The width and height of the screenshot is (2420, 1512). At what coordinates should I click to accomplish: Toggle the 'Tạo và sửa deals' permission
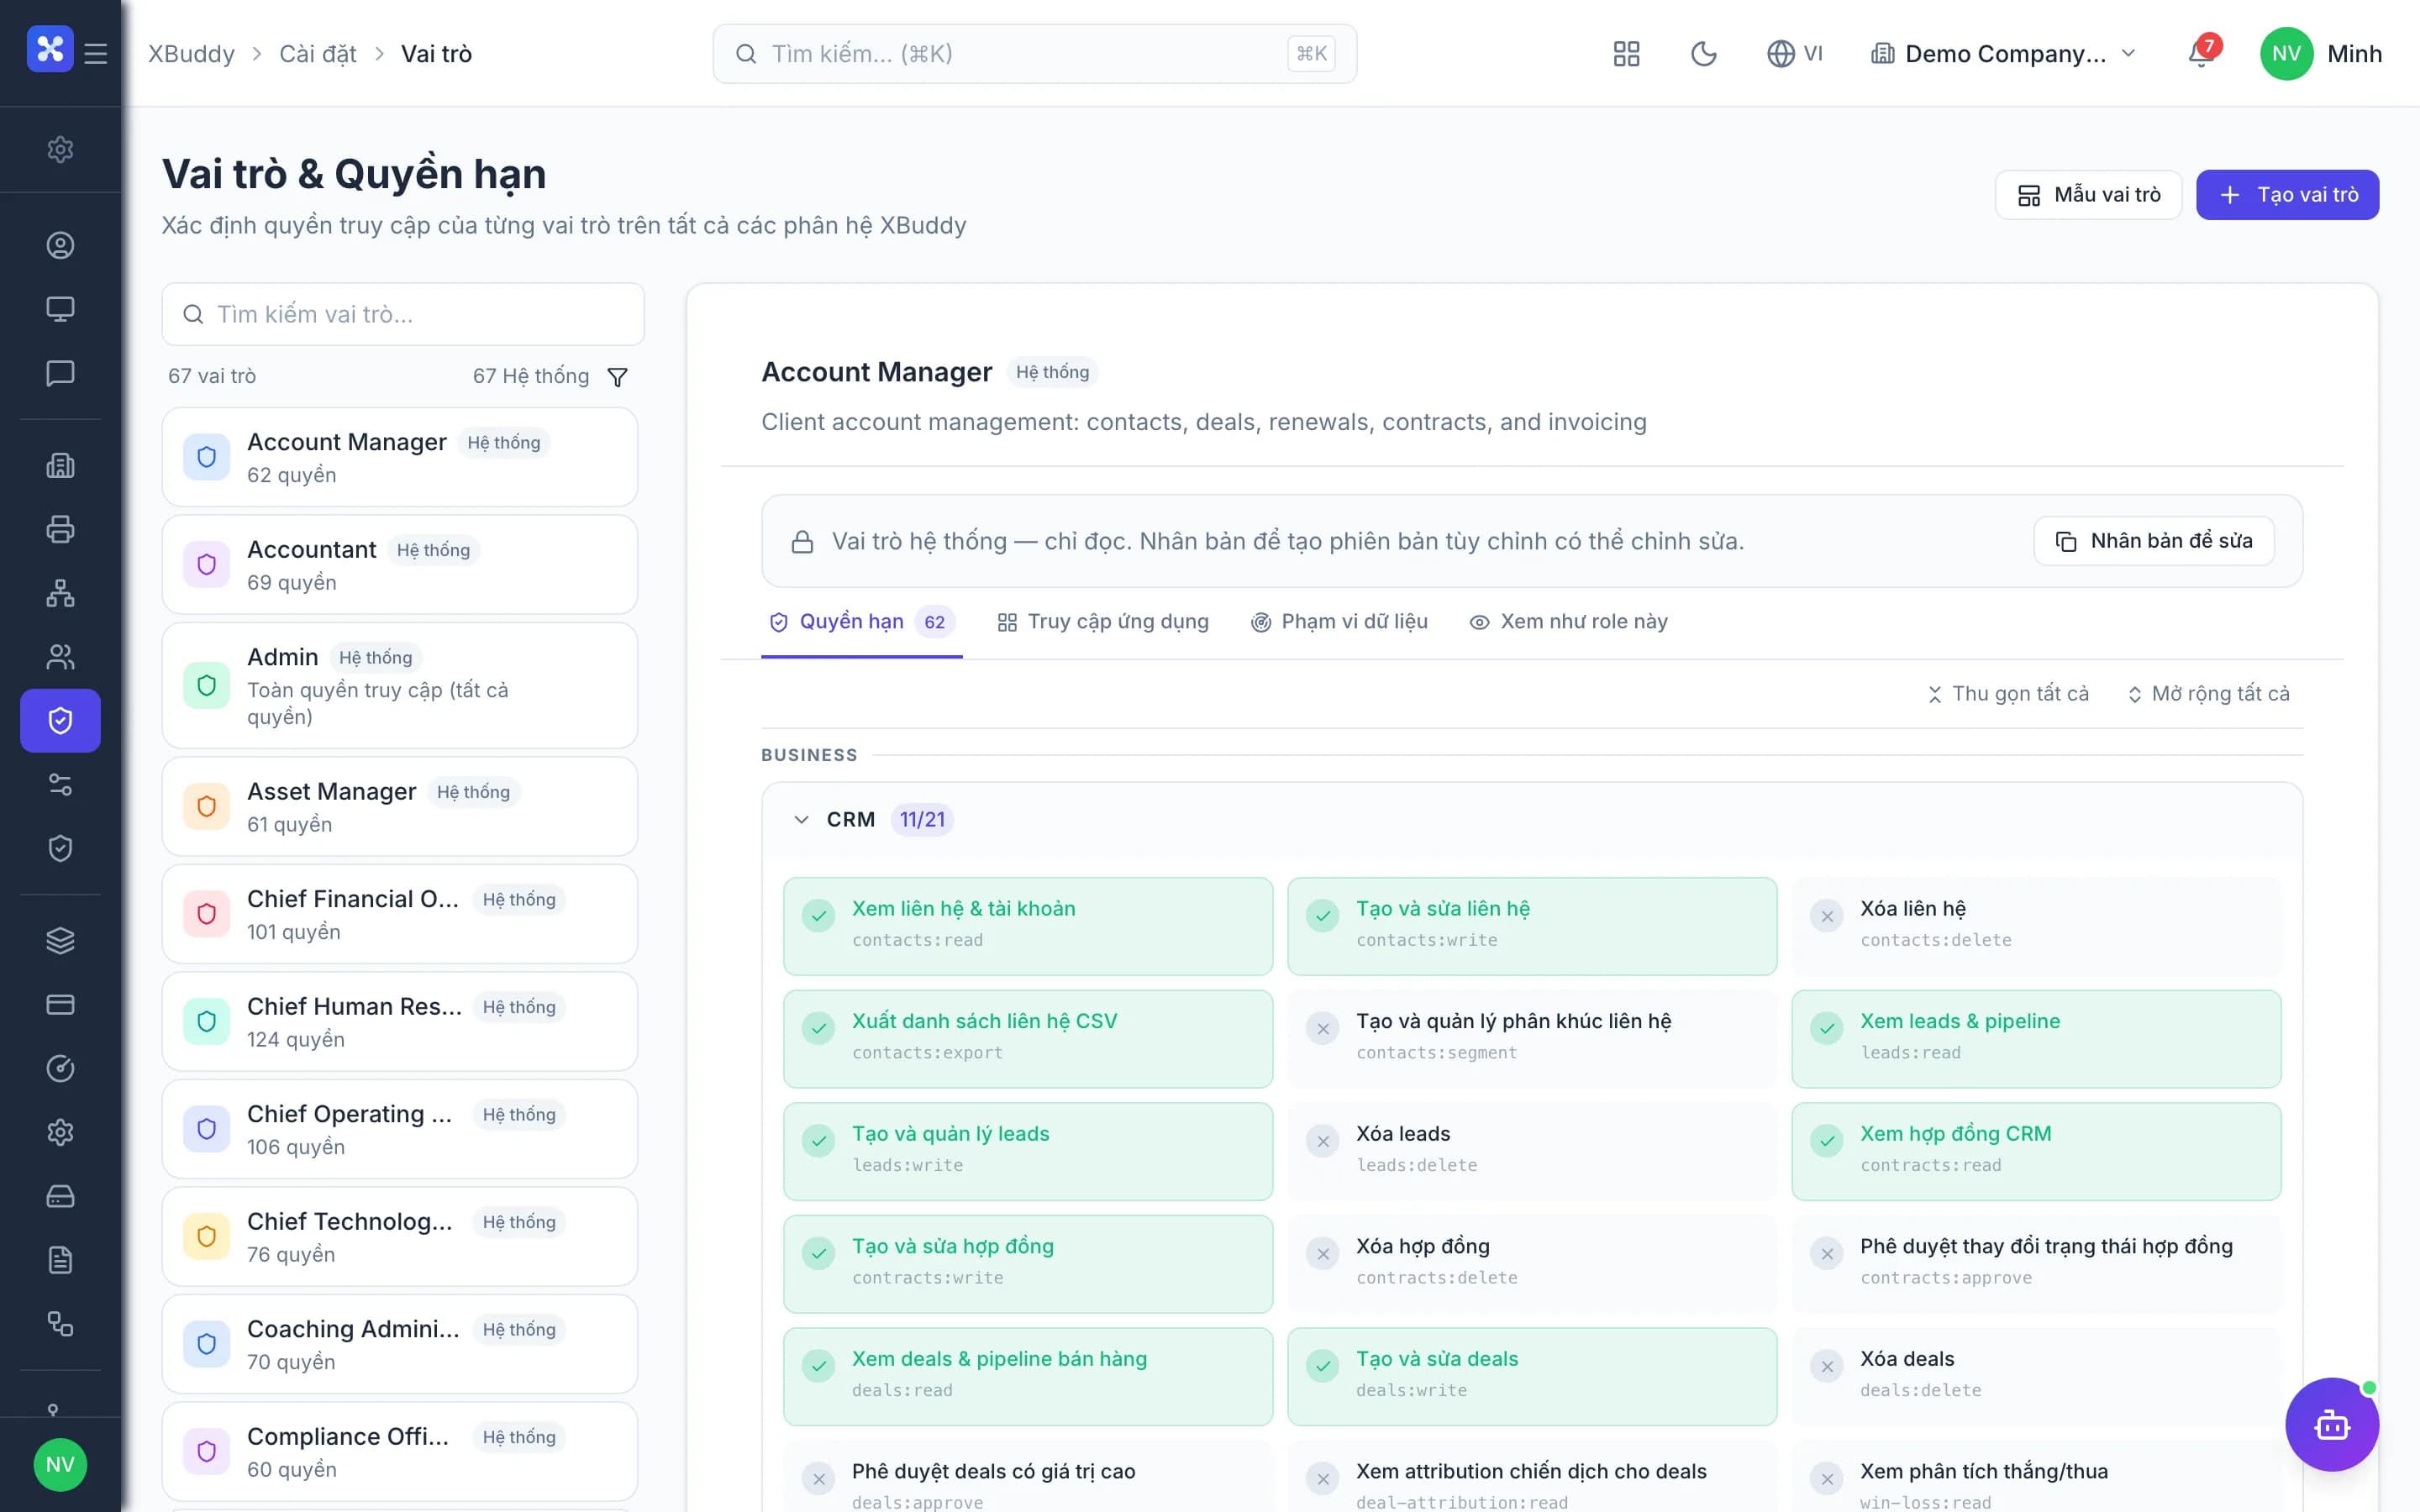[1532, 1376]
